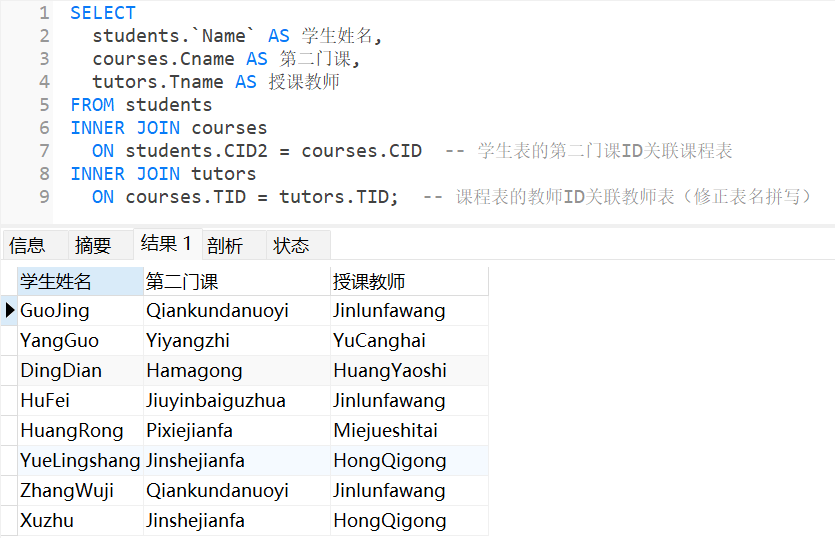Click Jinlunfawang in HuFei's row

coord(409,401)
